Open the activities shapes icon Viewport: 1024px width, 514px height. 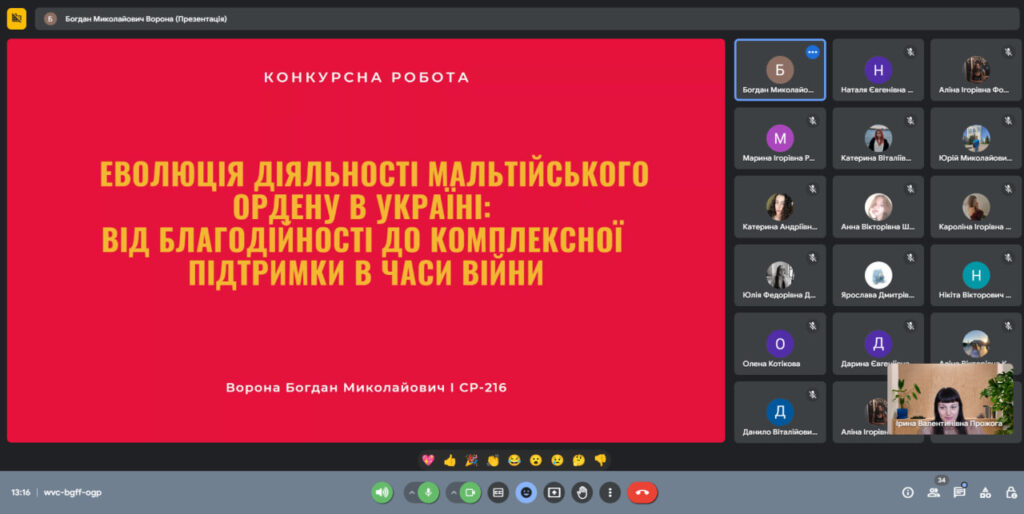point(985,492)
